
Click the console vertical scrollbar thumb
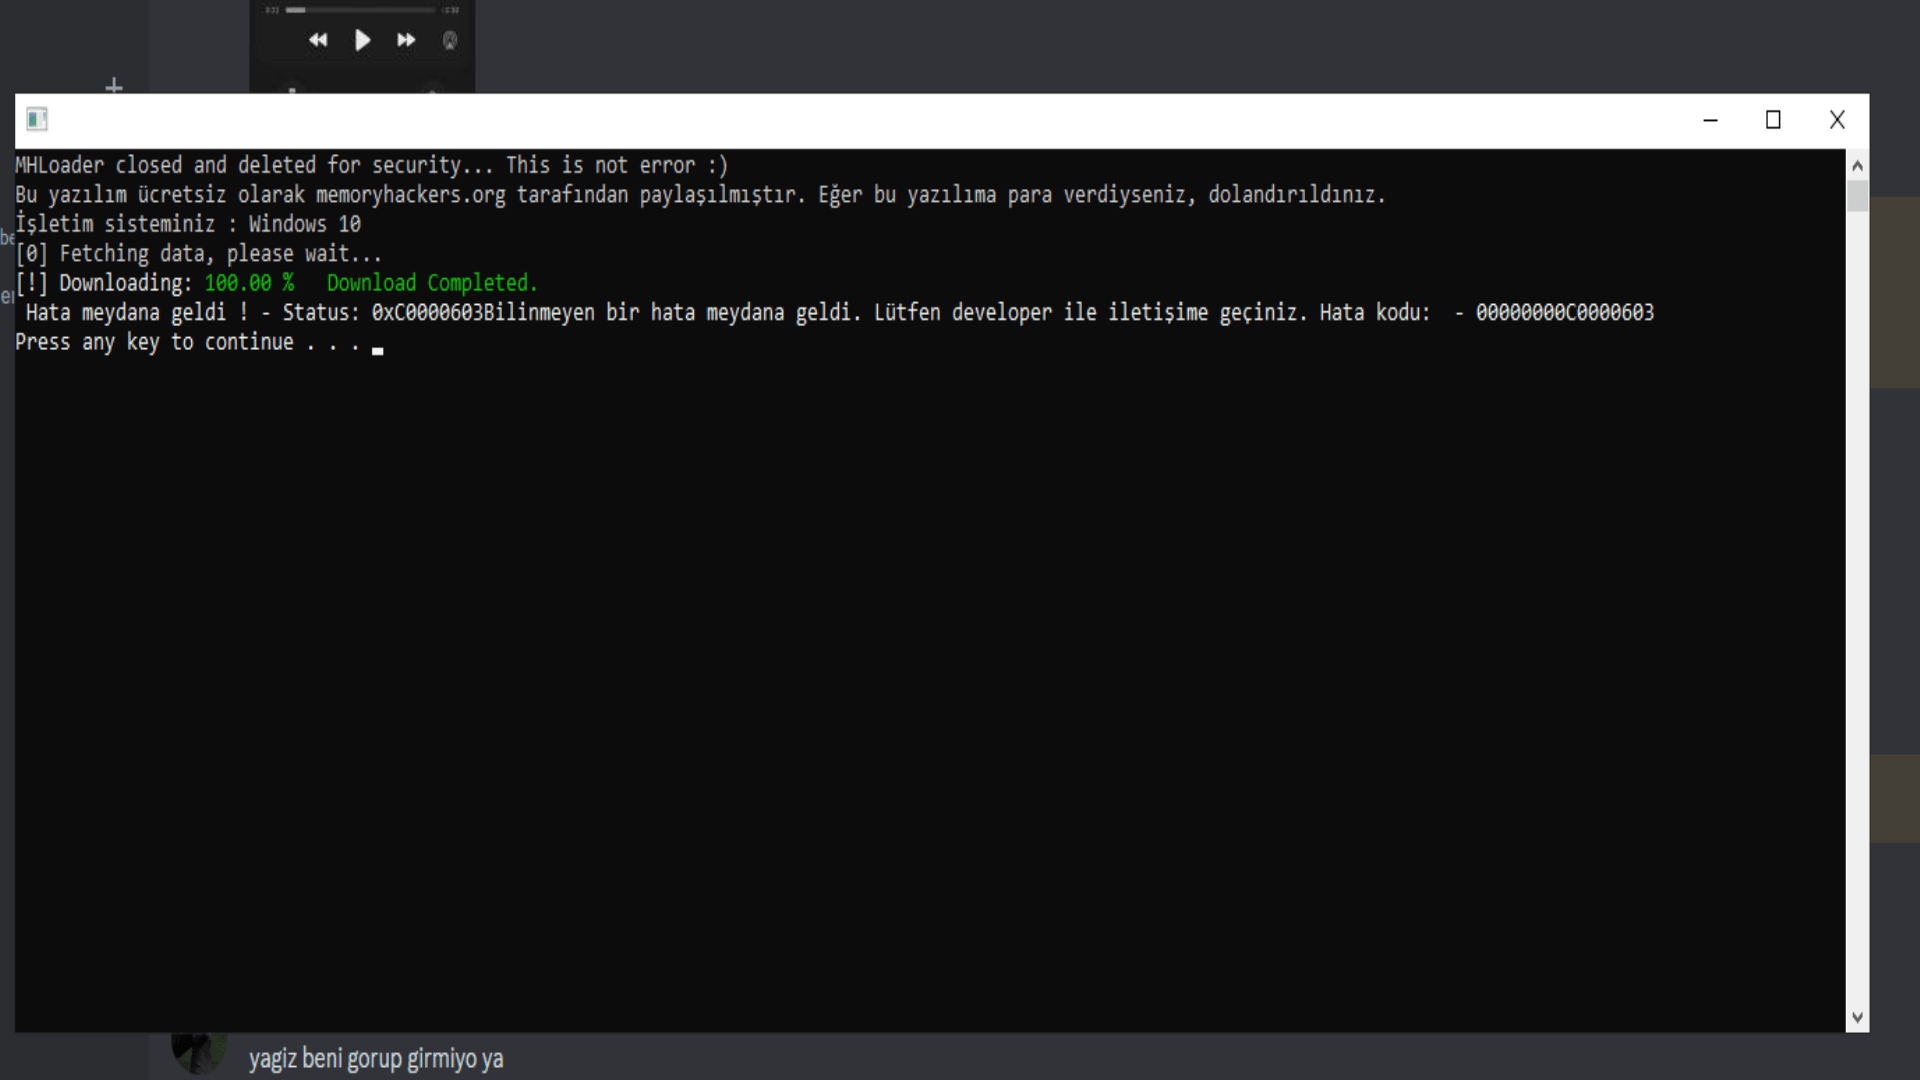1857,195
